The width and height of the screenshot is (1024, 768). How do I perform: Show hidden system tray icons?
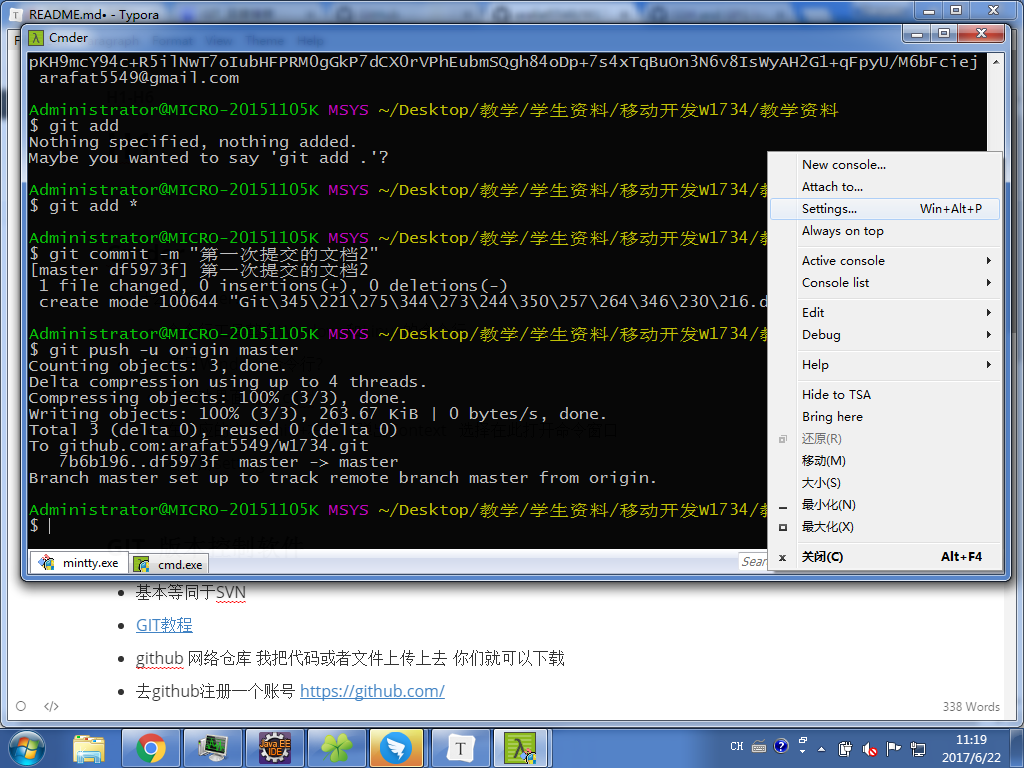822,749
